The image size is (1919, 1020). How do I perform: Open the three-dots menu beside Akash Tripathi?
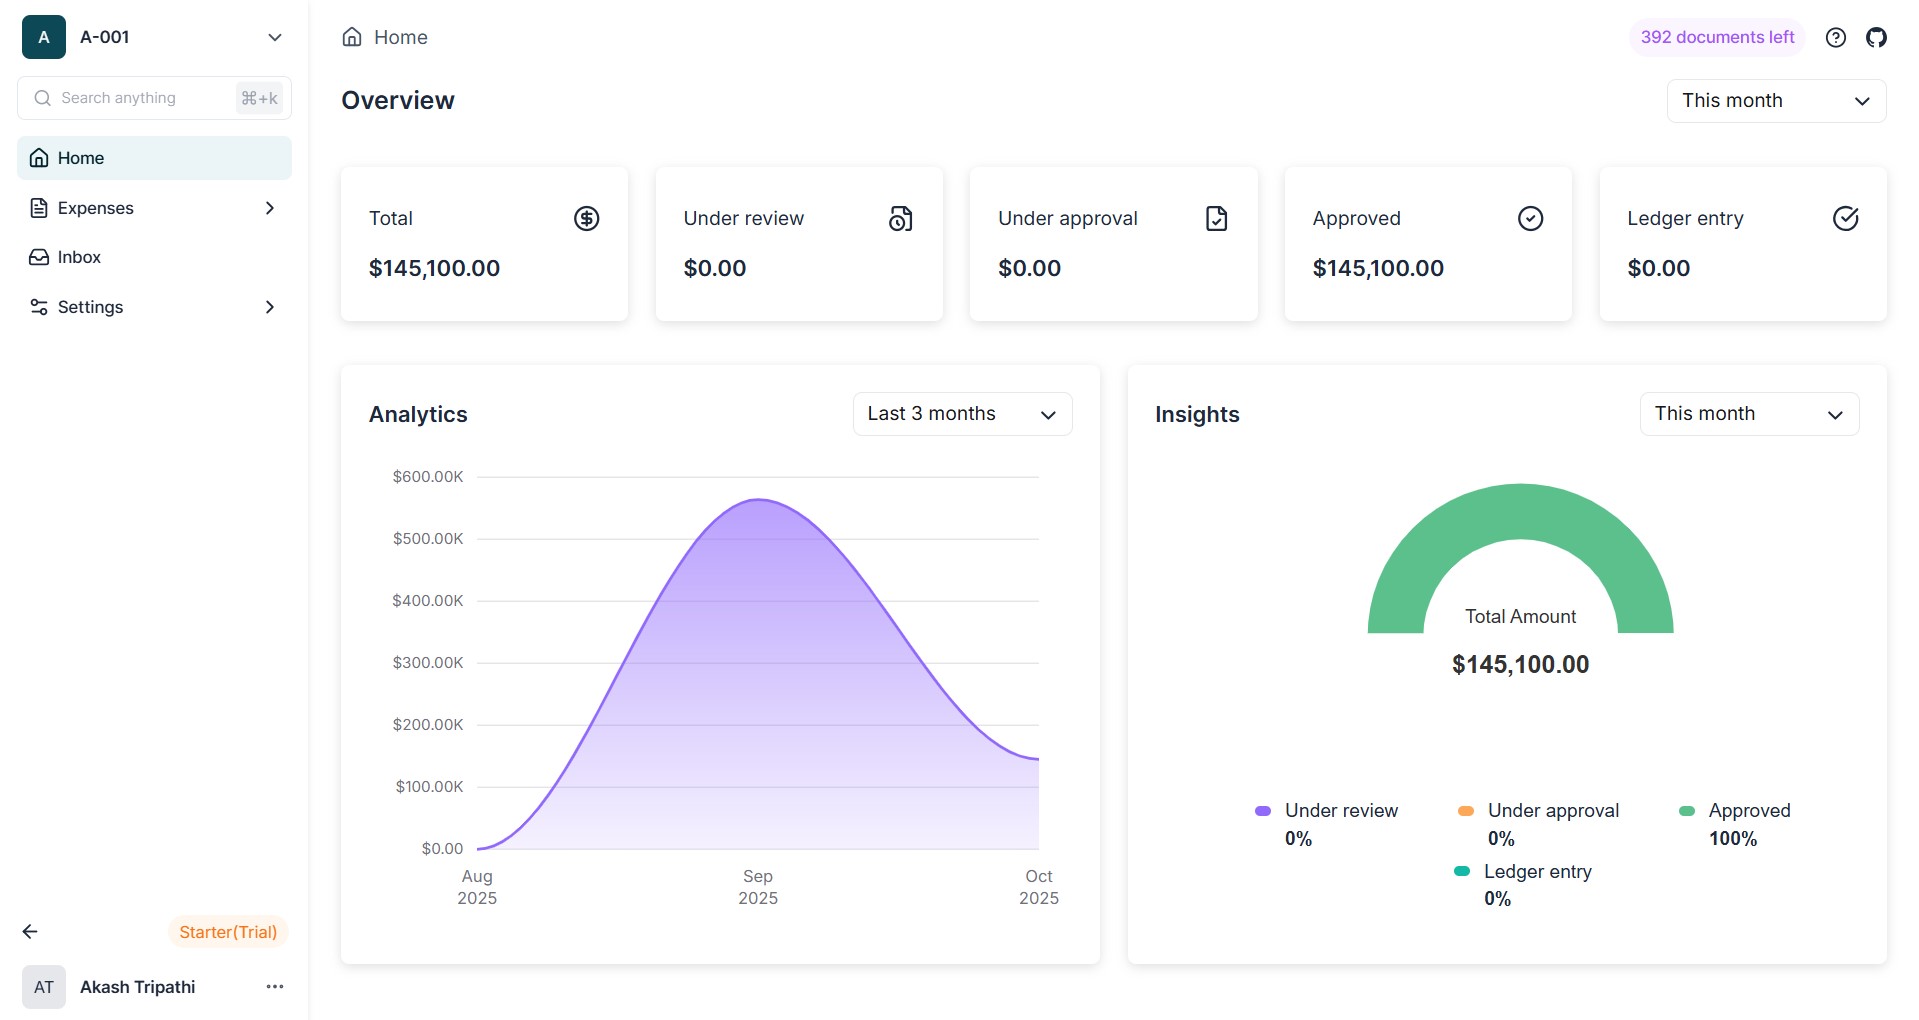pos(275,987)
